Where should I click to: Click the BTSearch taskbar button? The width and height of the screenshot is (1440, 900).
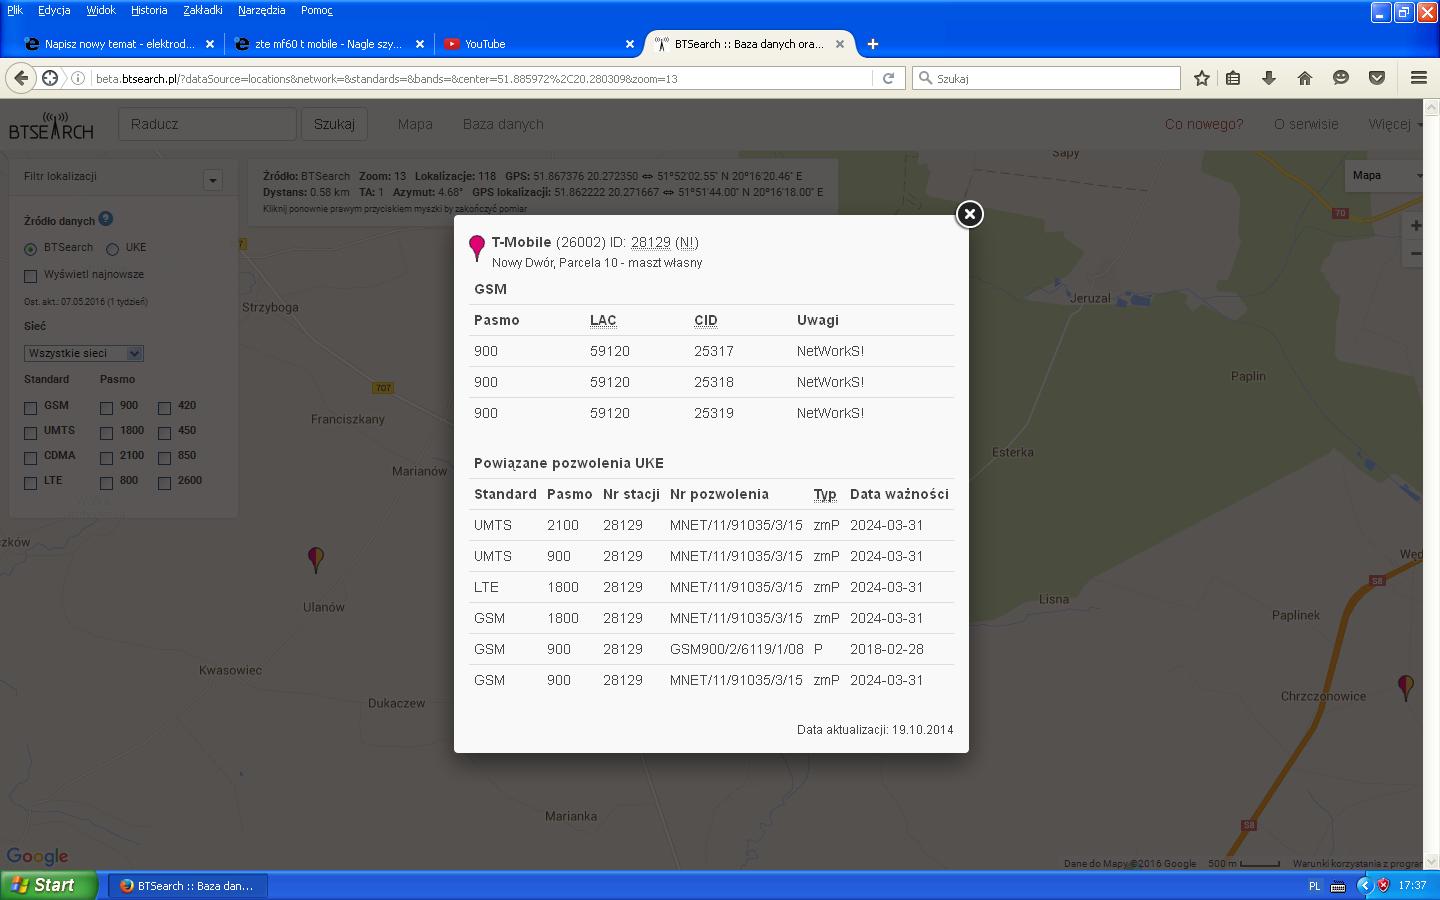[x=188, y=885]
